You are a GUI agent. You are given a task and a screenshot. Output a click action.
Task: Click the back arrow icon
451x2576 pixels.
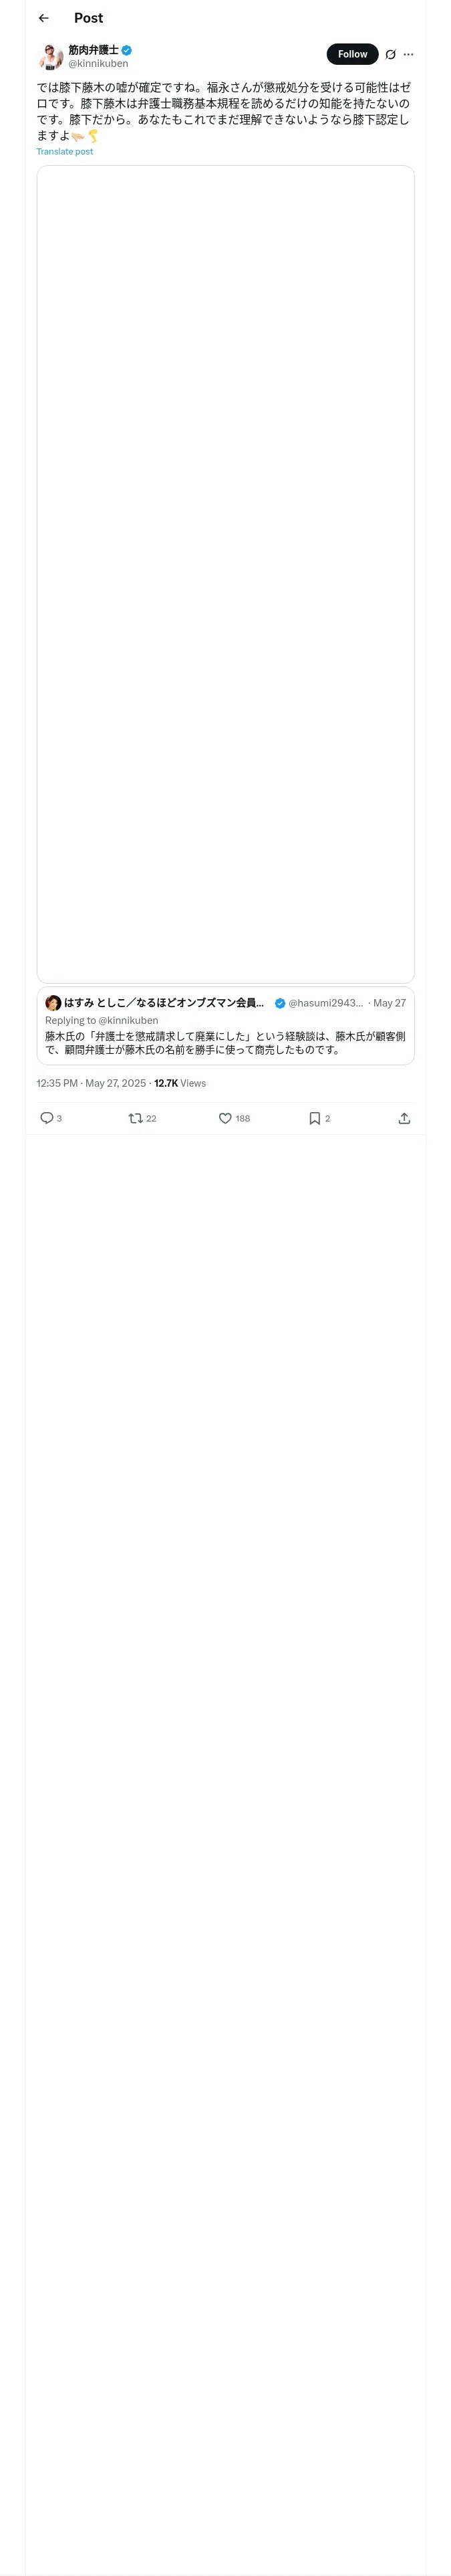coord(43,18)
